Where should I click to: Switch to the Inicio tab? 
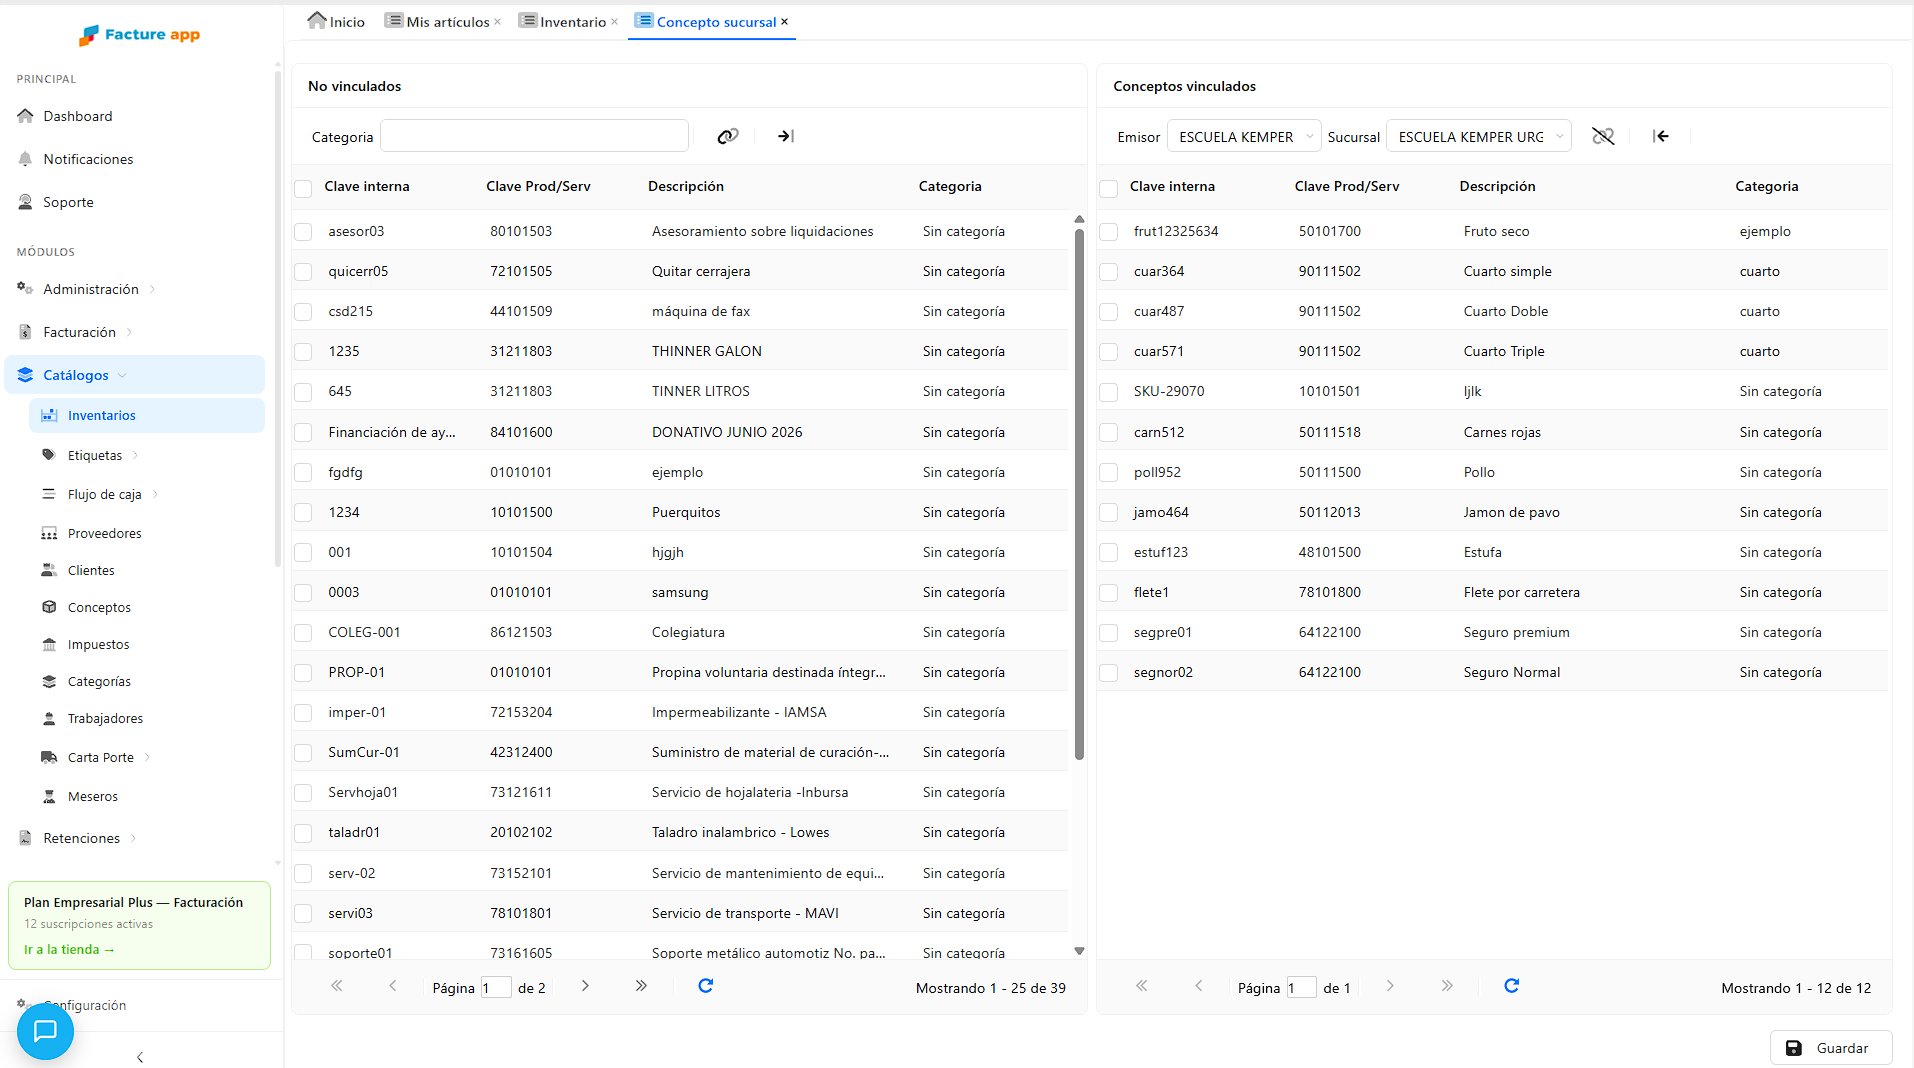[x=336, y=21]
